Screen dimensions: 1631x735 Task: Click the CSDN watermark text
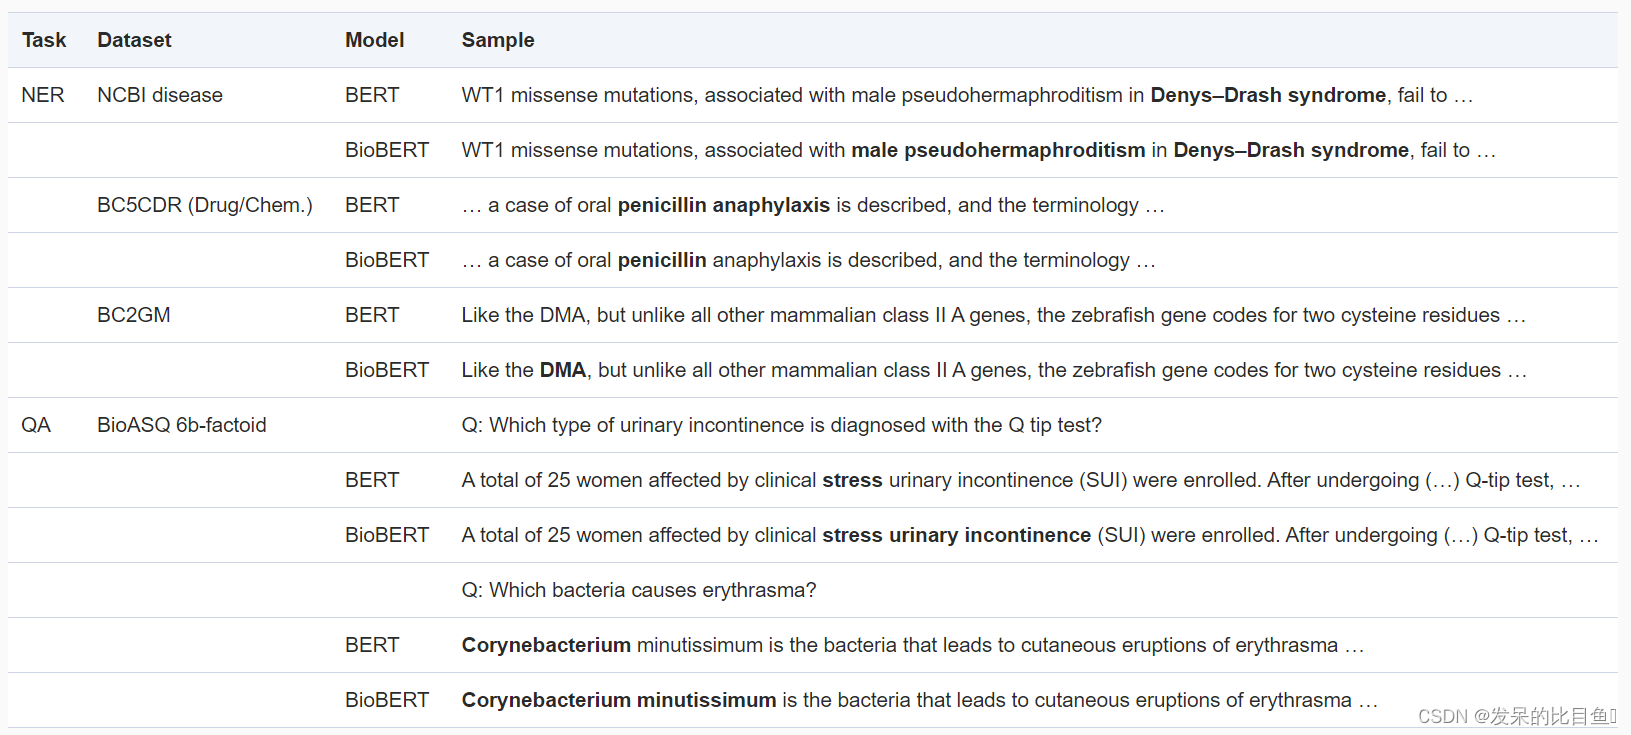(x=1517, y=716)
